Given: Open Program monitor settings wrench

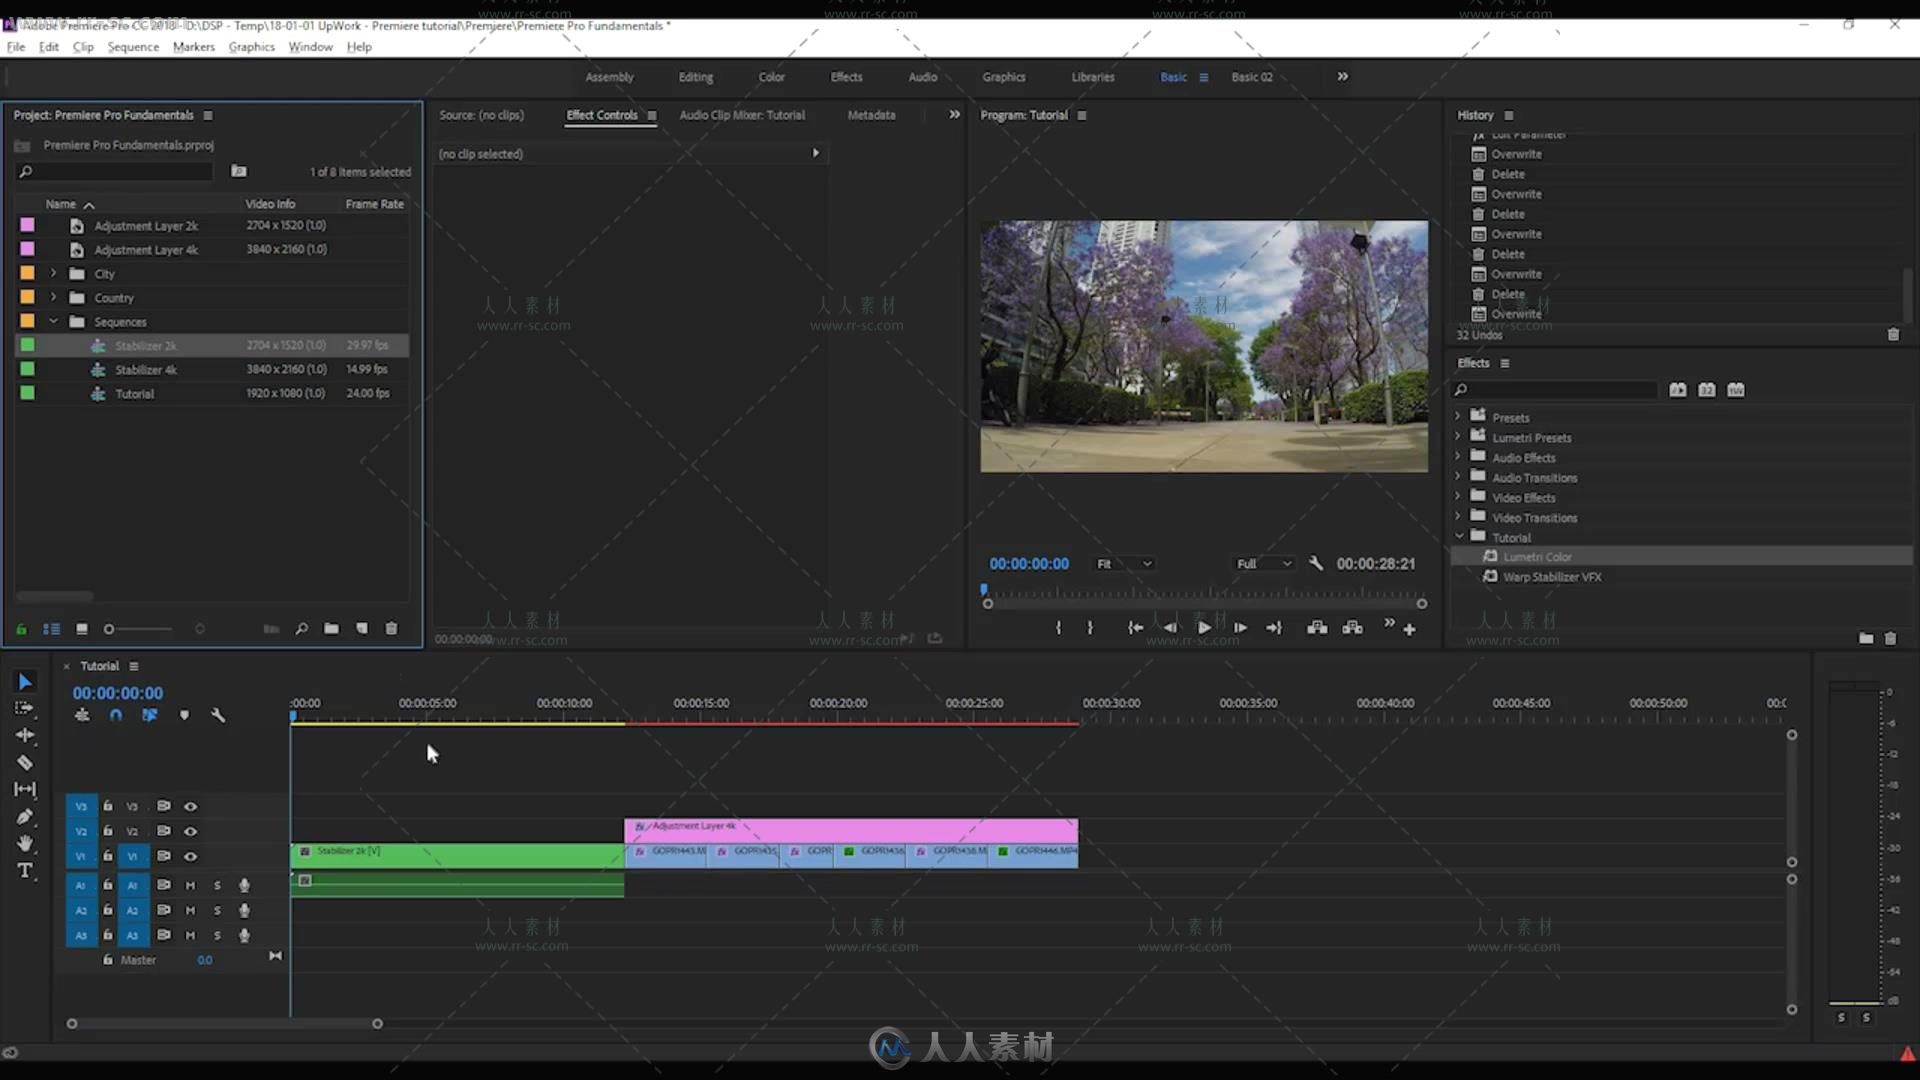Looking at the screenshot, I should [1316, 564].
